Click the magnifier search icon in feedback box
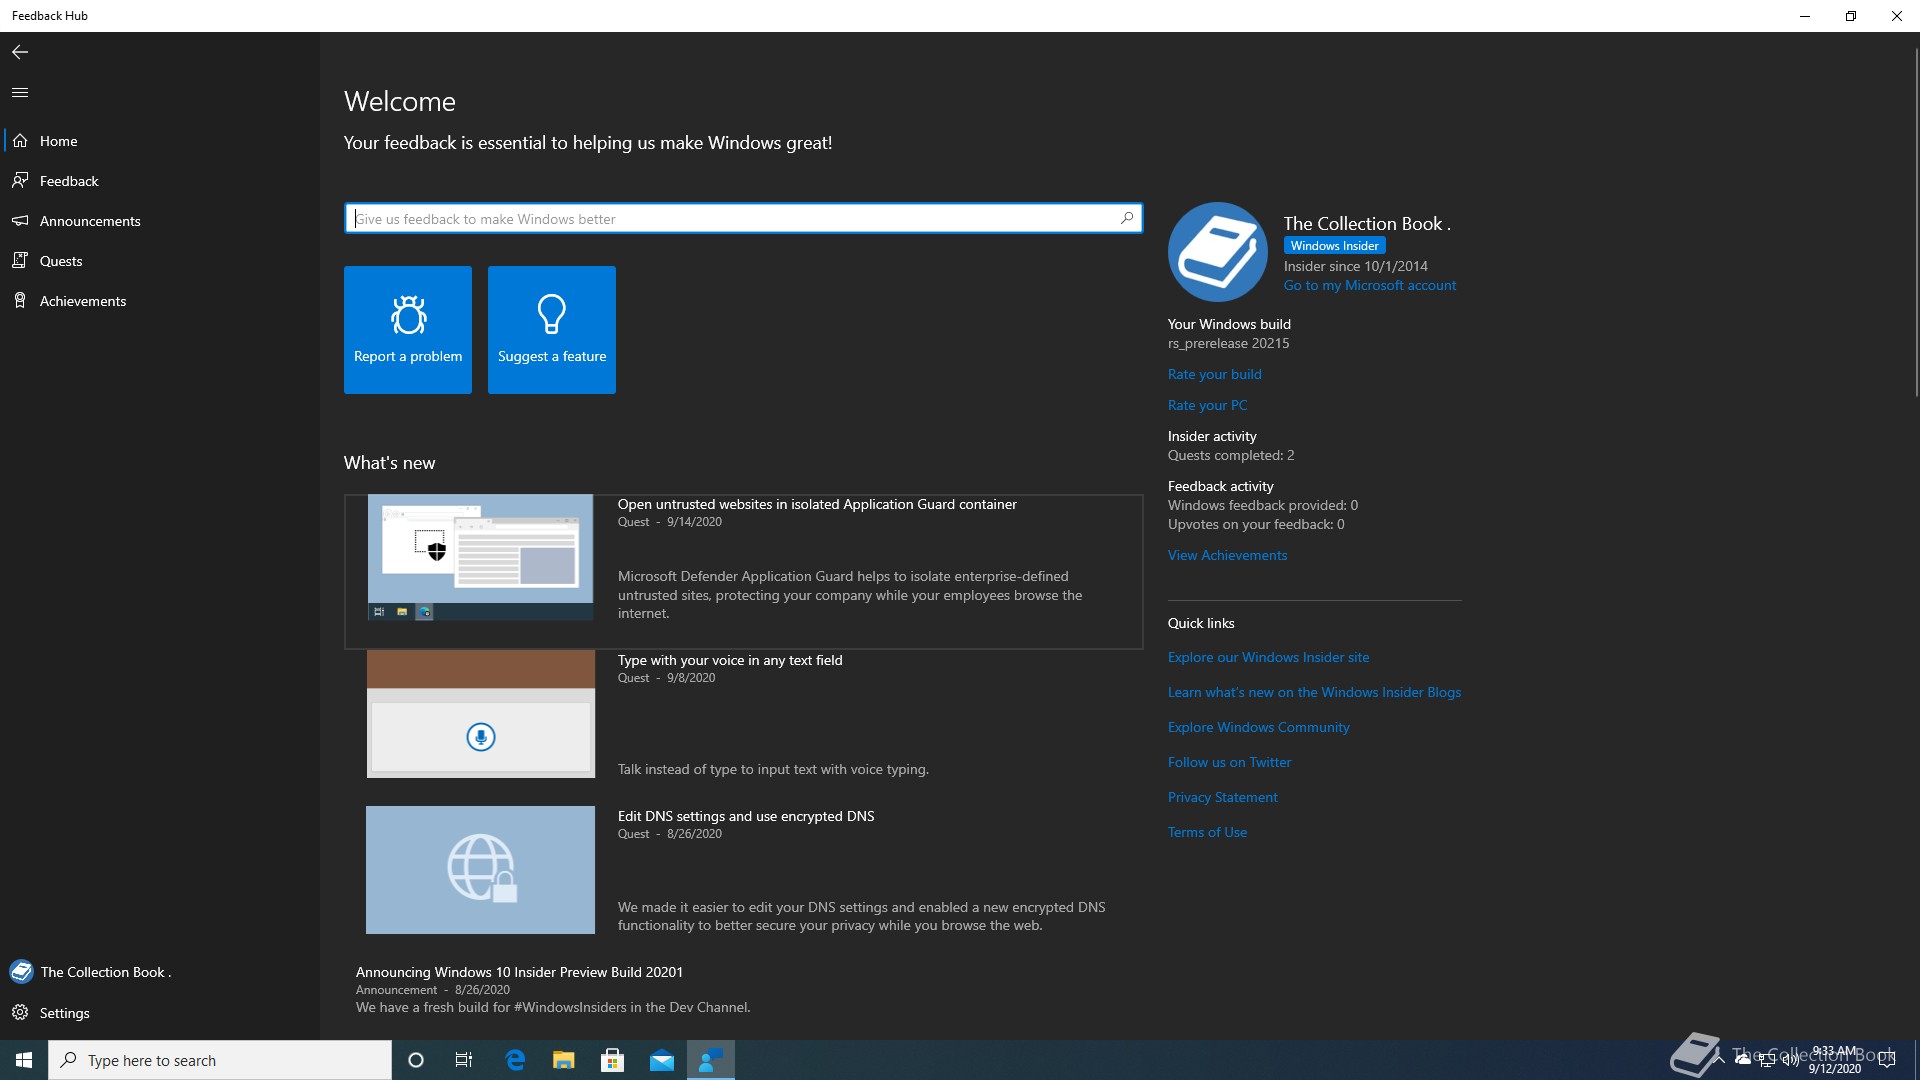1920x1080 pixels. click(x=1127, y=218)
